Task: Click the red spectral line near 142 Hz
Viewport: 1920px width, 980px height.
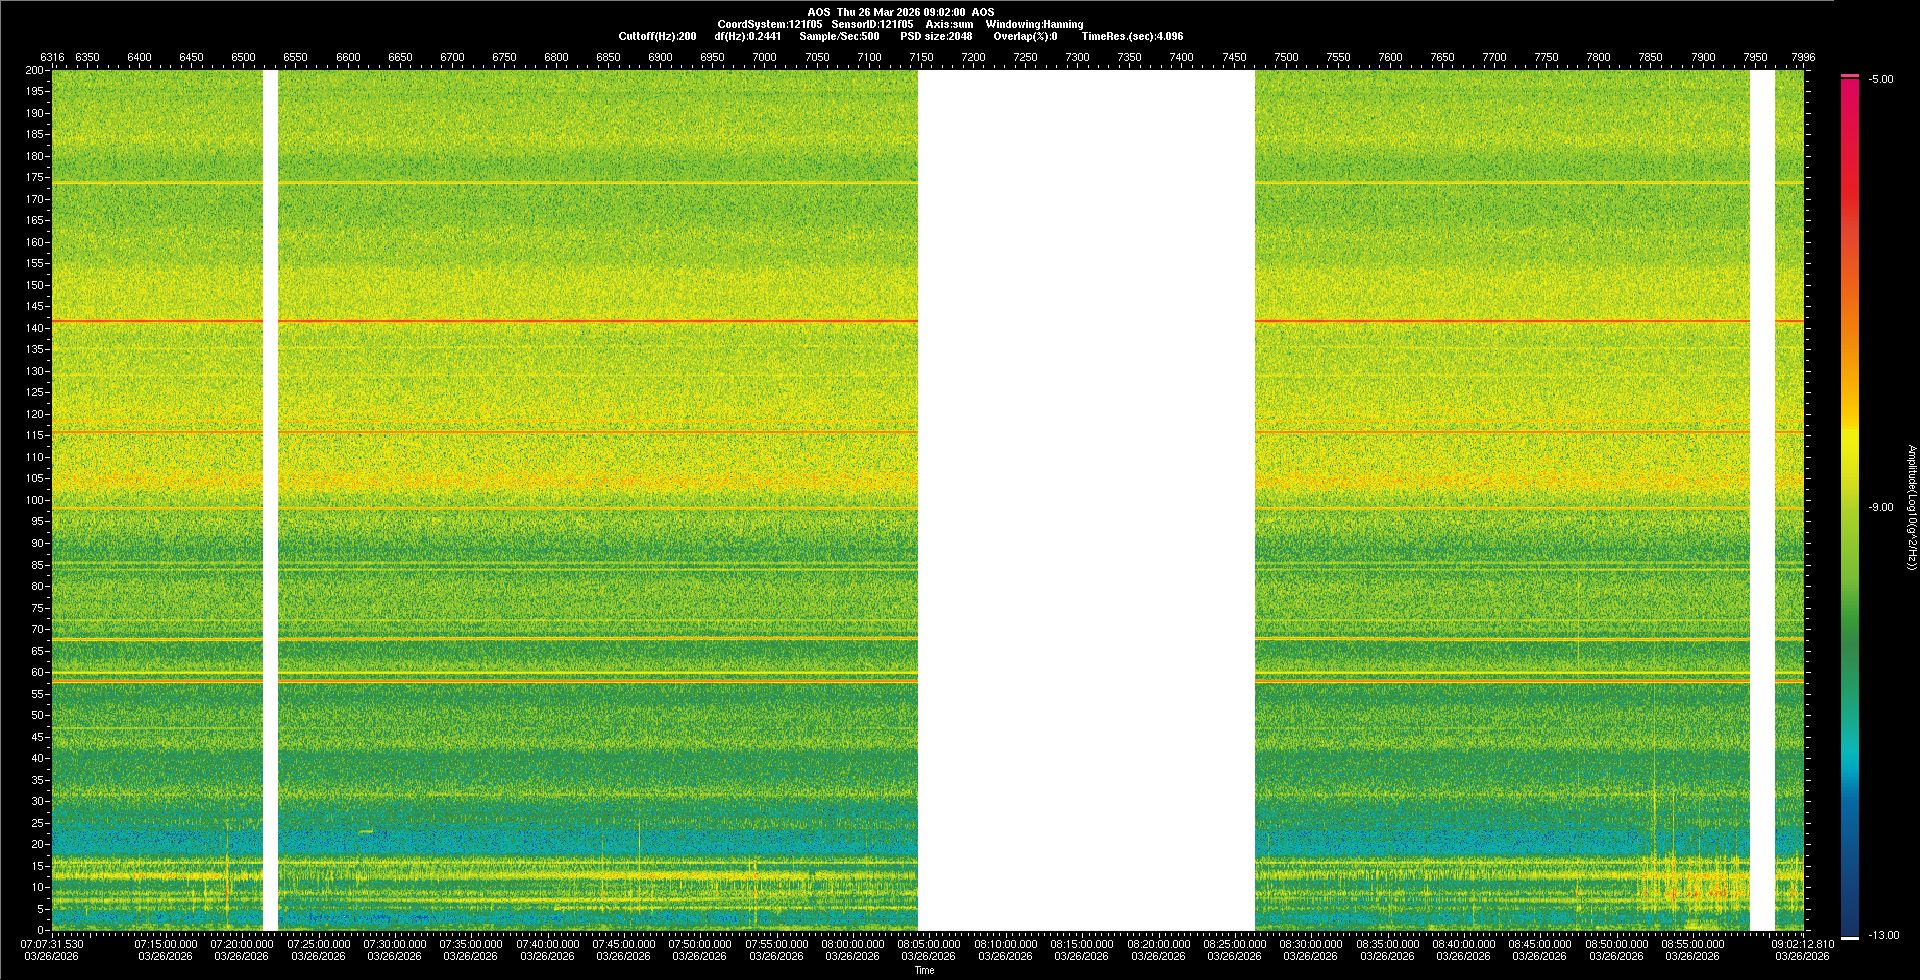Action: pyautogui.click(x=600, y=321)
